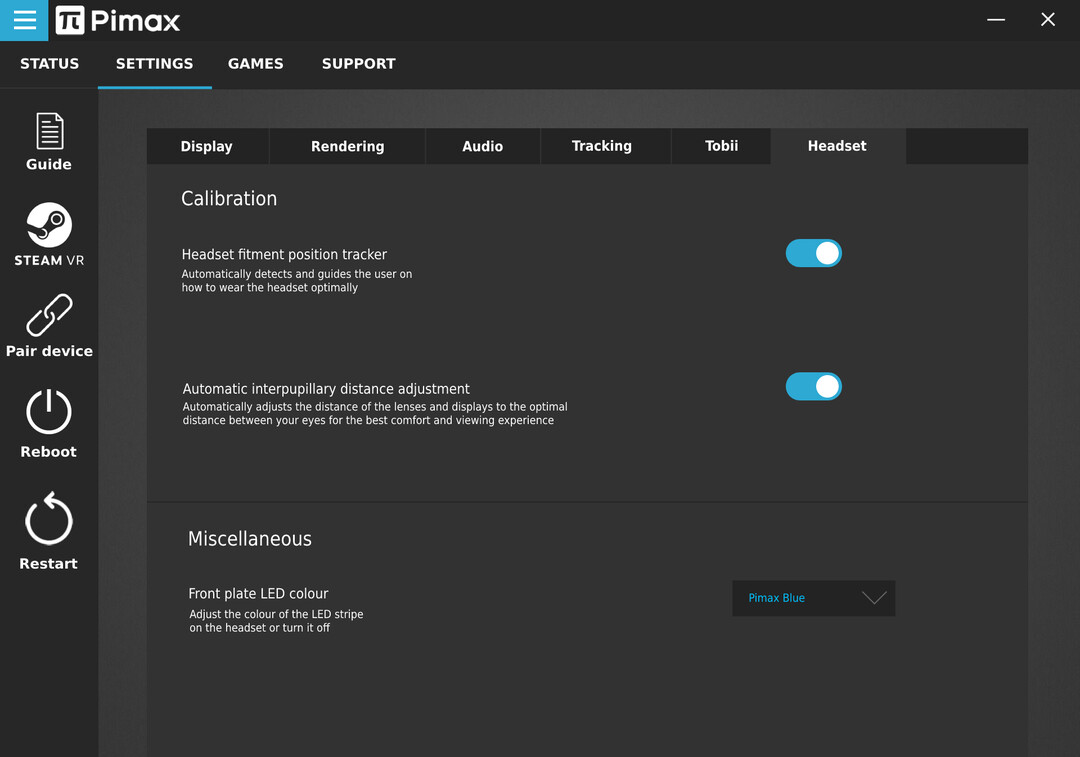Disable headset fitment position tracker
The height and width of the screenshot is (757, 1080).
click(813, 254)
